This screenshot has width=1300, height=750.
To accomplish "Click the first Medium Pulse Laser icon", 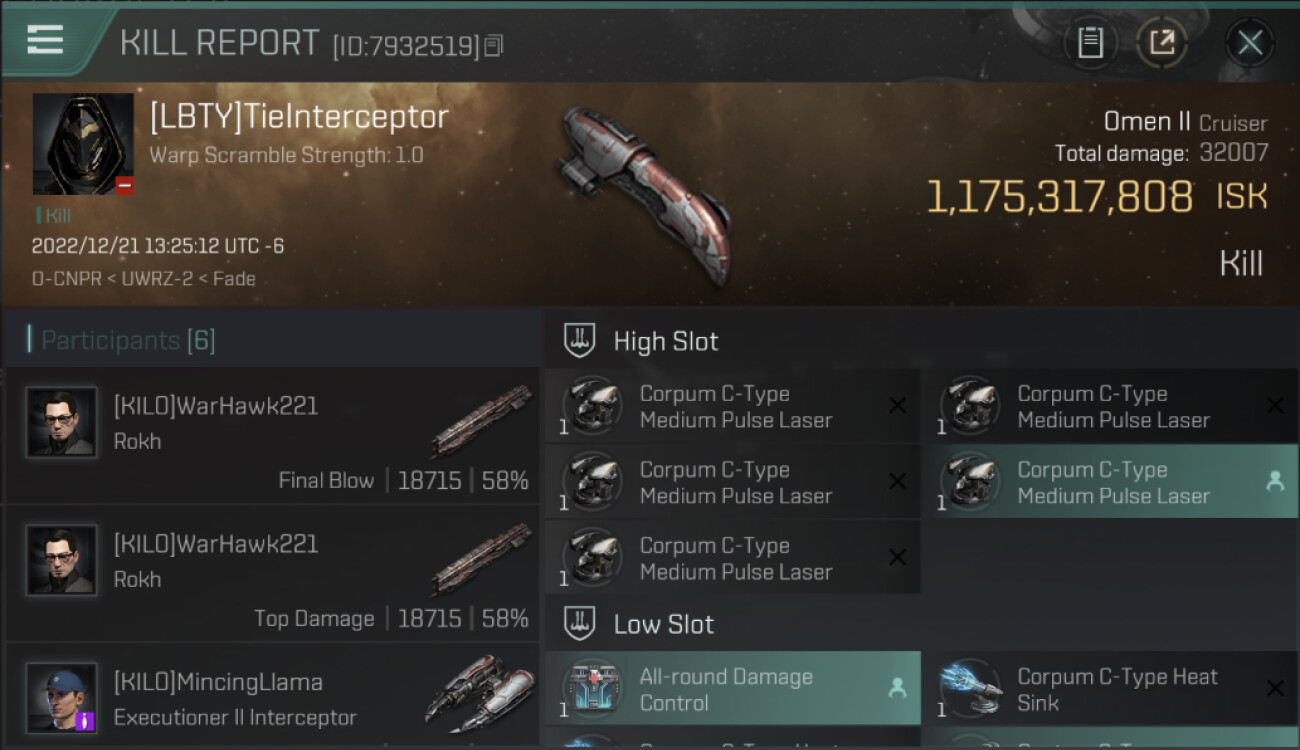I will click(x=592, y=406).
